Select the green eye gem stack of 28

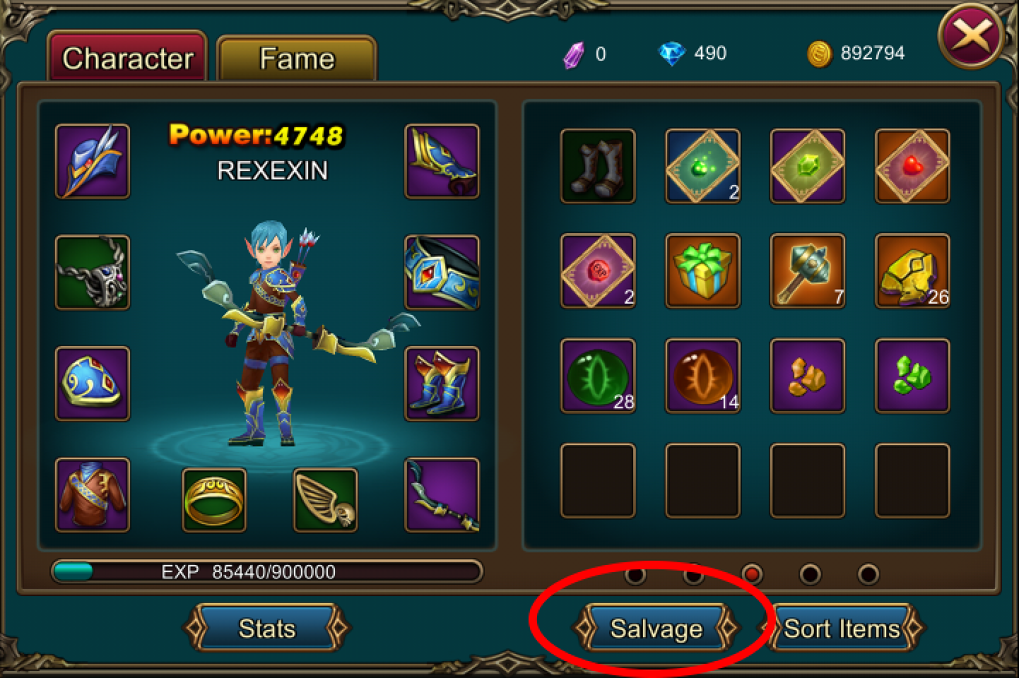tap(598, 376)
